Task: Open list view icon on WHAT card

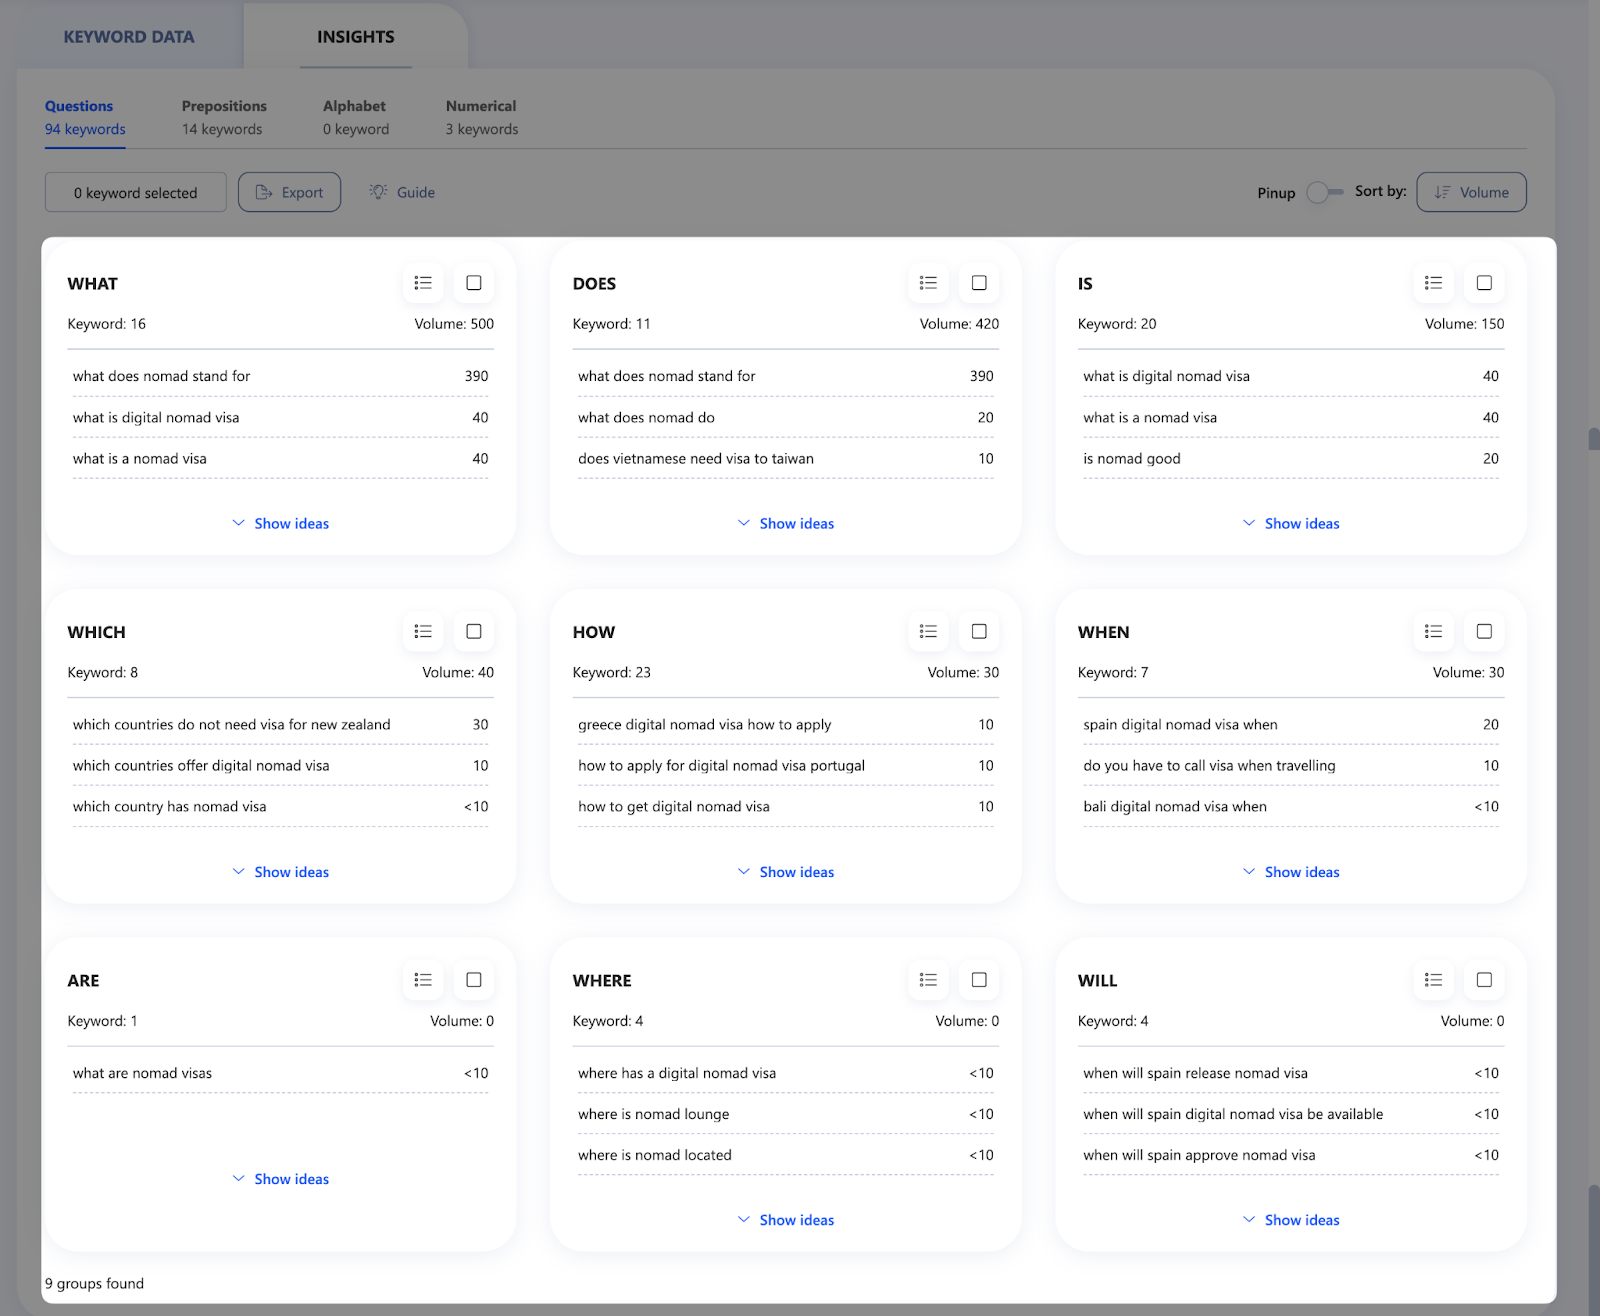Action: click(x=423, y=283)
